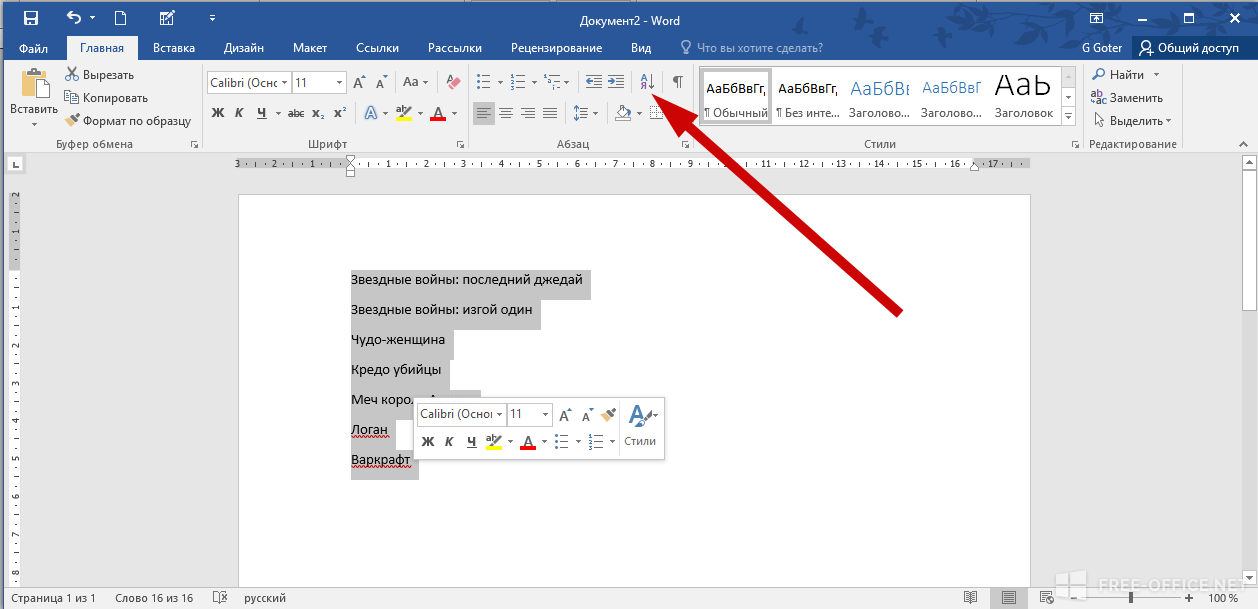This screenshot has height=609, width=1258.
Task: Increase paragraph indent
Action: pyautogui.click(x=617, y=82)
